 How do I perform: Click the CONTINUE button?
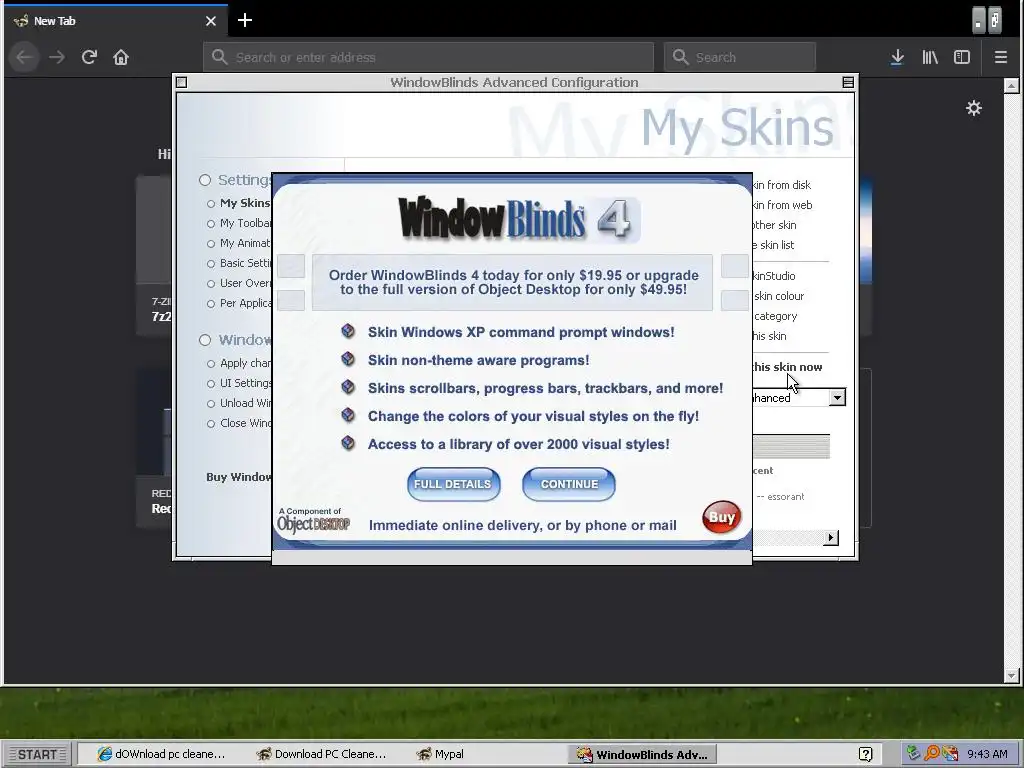pos(569,485)
